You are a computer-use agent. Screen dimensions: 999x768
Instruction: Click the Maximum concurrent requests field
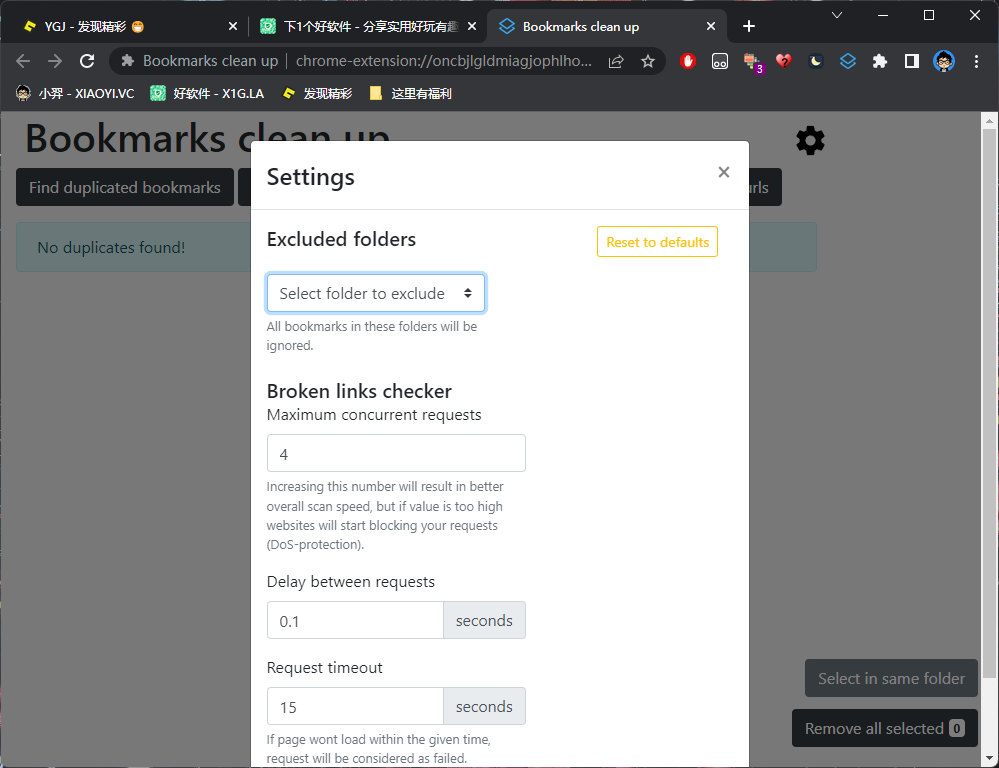396,453
